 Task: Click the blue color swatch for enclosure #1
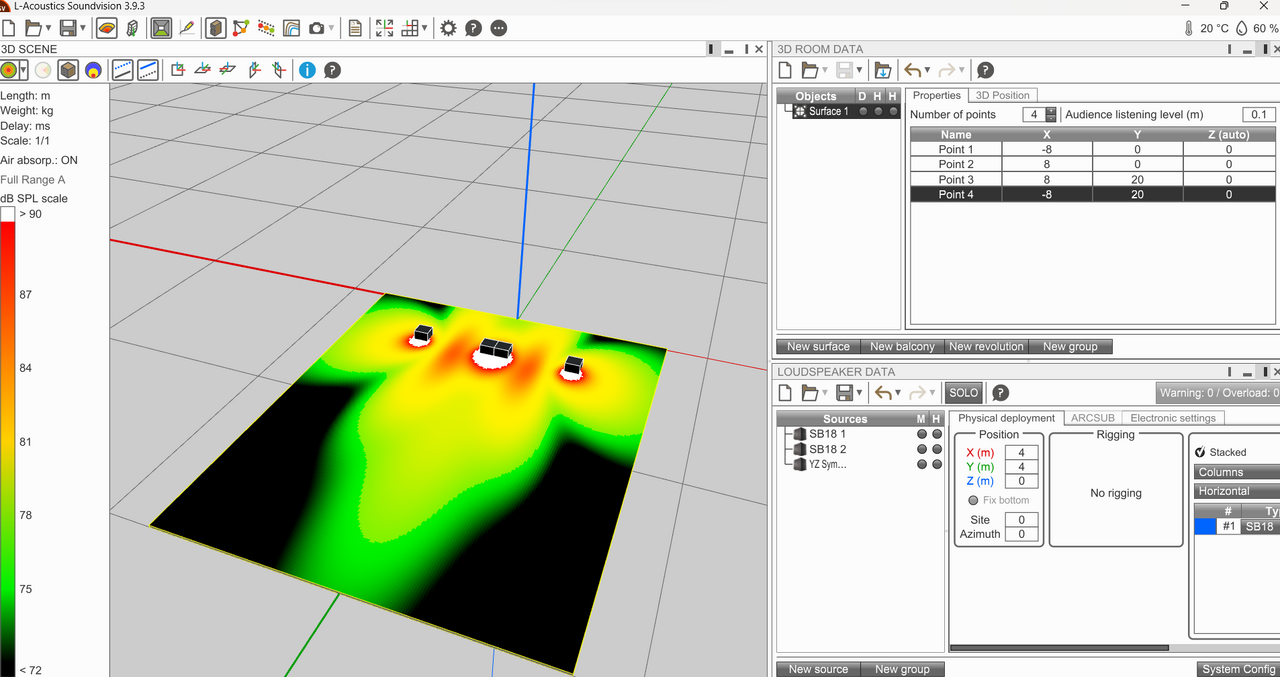[x=1205, y=526]
